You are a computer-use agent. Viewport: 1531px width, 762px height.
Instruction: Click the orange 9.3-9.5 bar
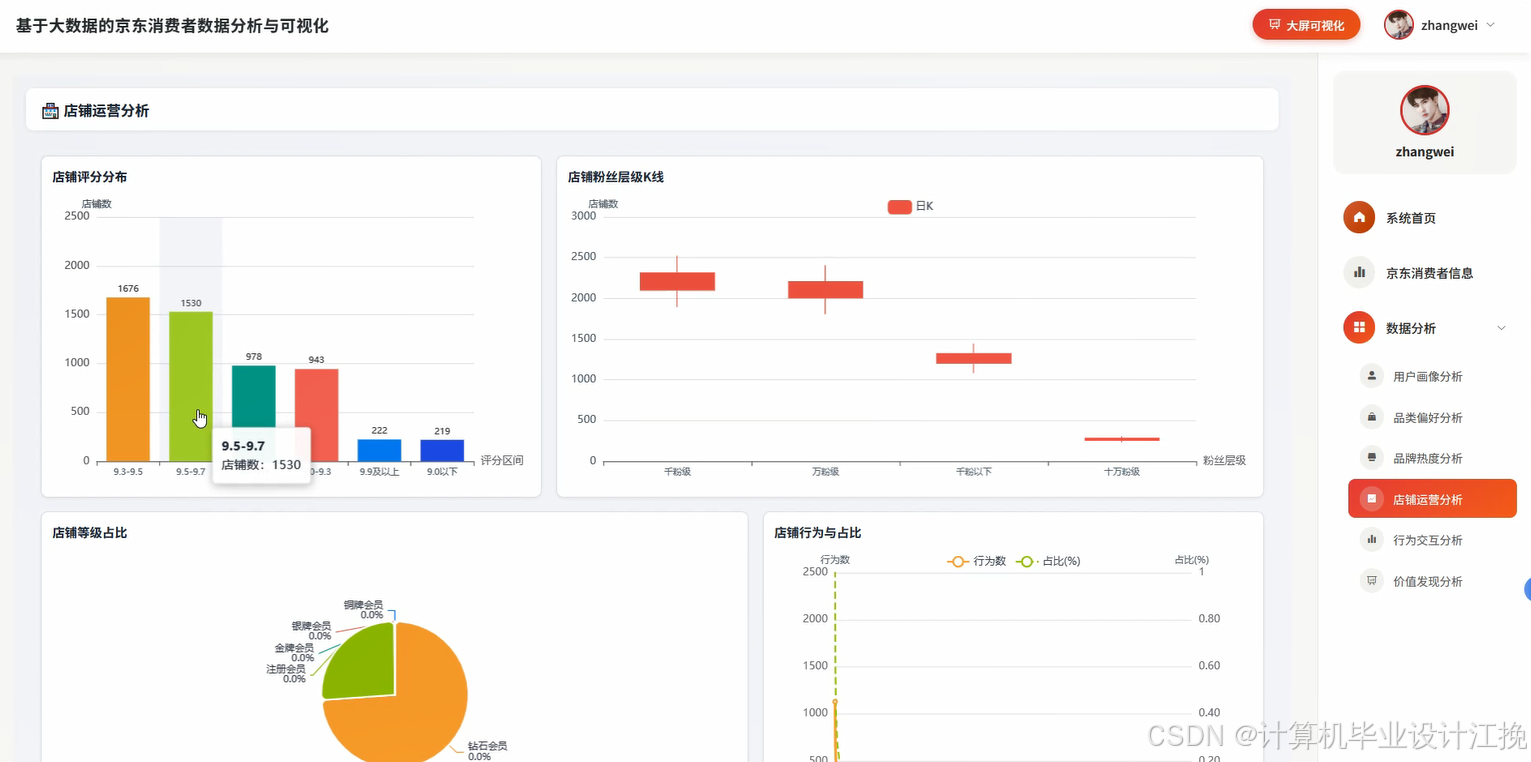coord(128,379)
